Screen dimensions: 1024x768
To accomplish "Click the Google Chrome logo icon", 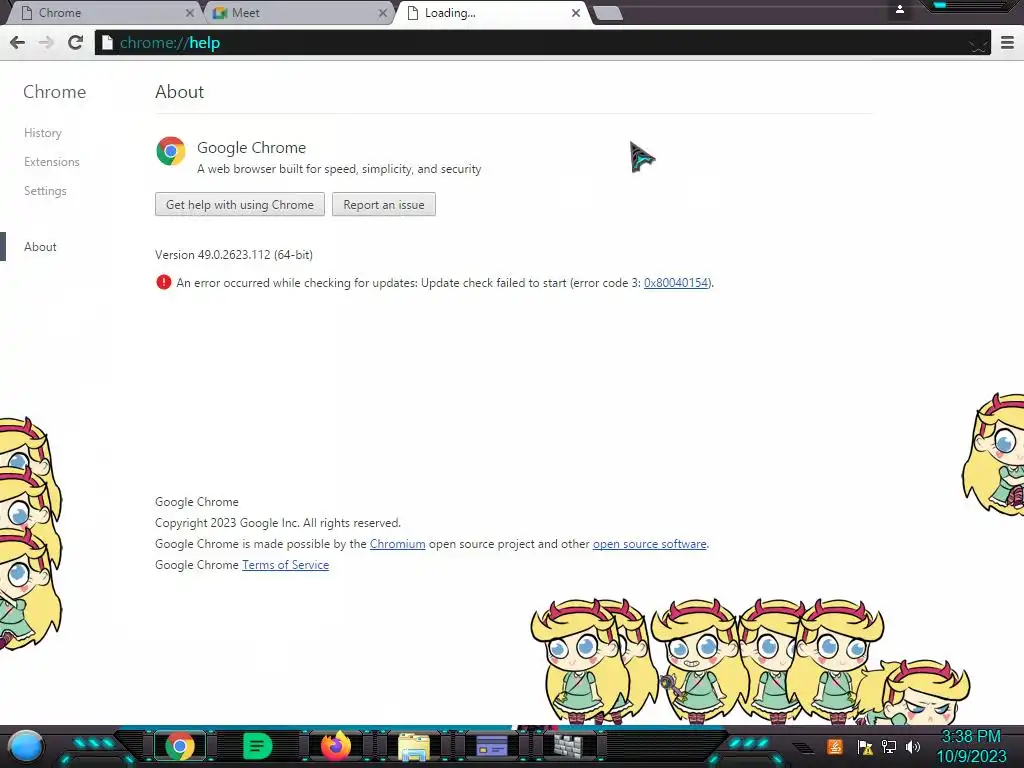I will coord(171,152).
